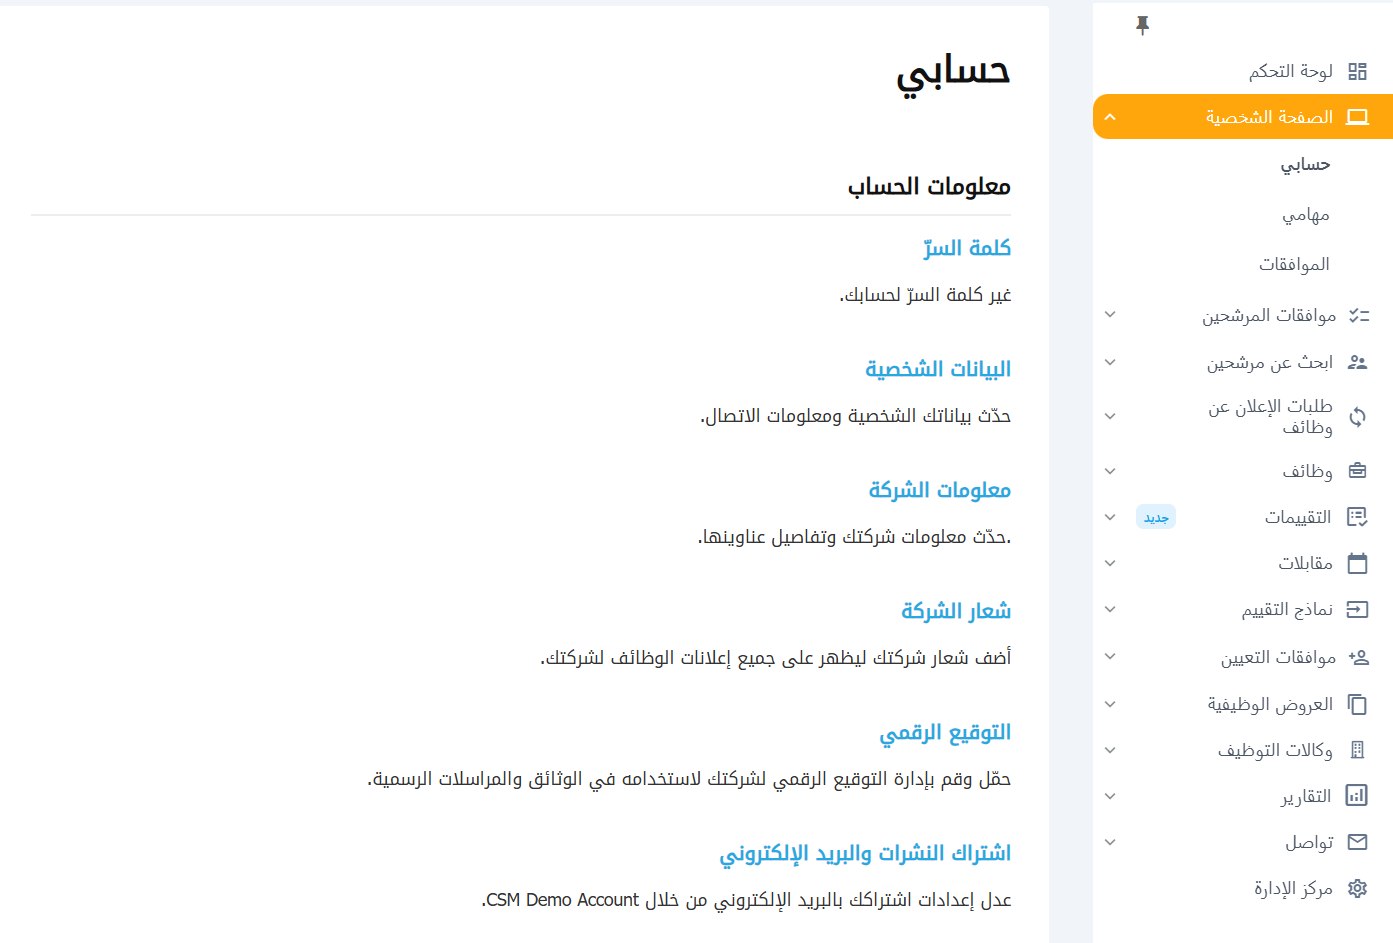1393x943 pixels.
Task: Expand the نماذج التقييم chevron
Action: point(1110,609)
